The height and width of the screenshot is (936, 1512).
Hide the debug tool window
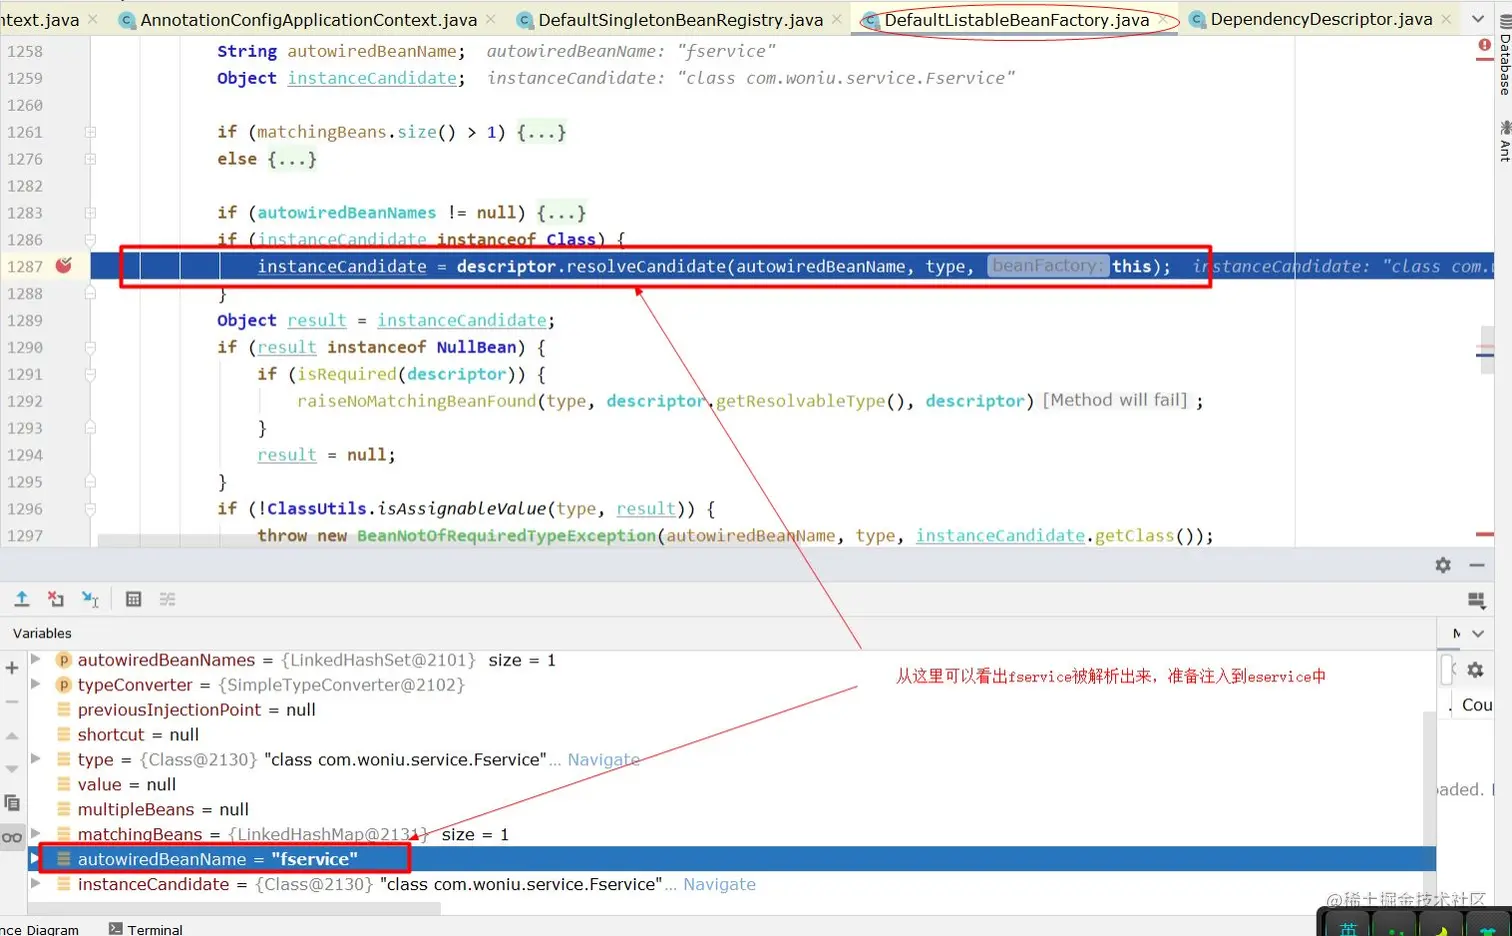(x=1477, y=565)
